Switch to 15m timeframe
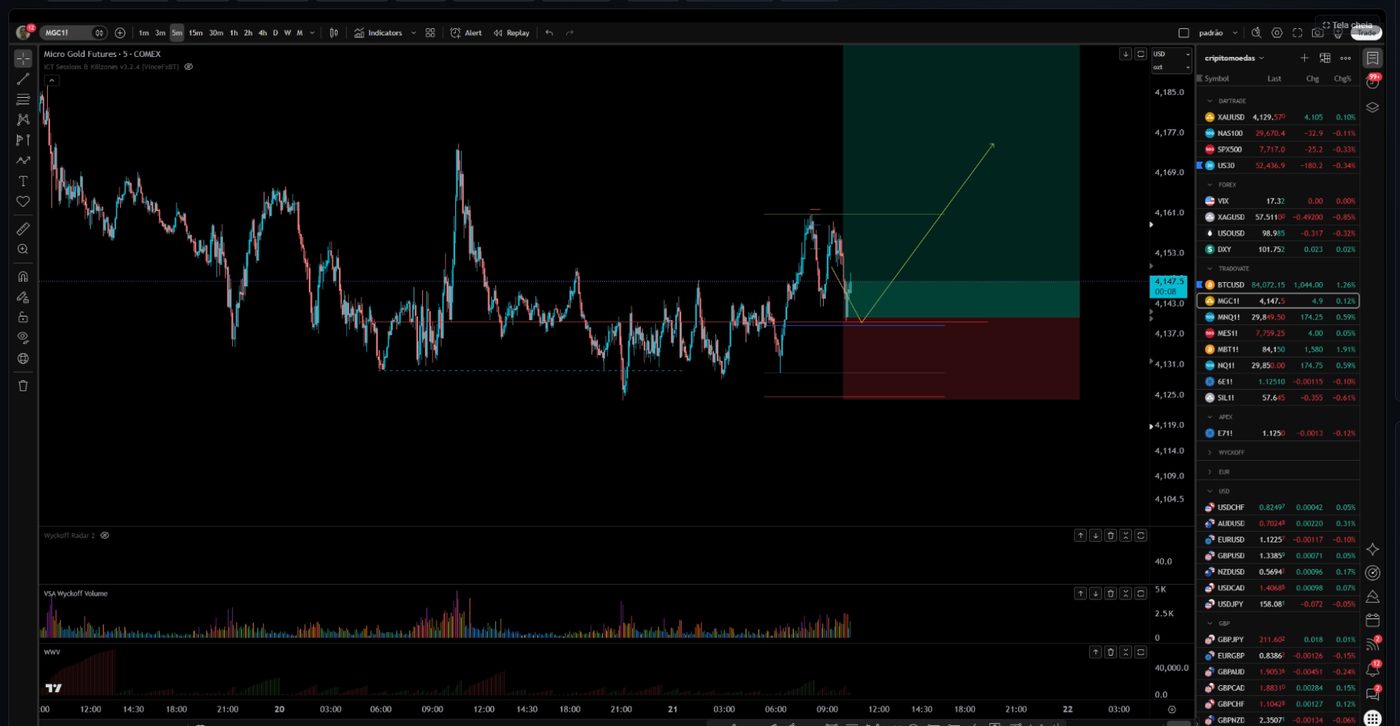 [195, 33]
